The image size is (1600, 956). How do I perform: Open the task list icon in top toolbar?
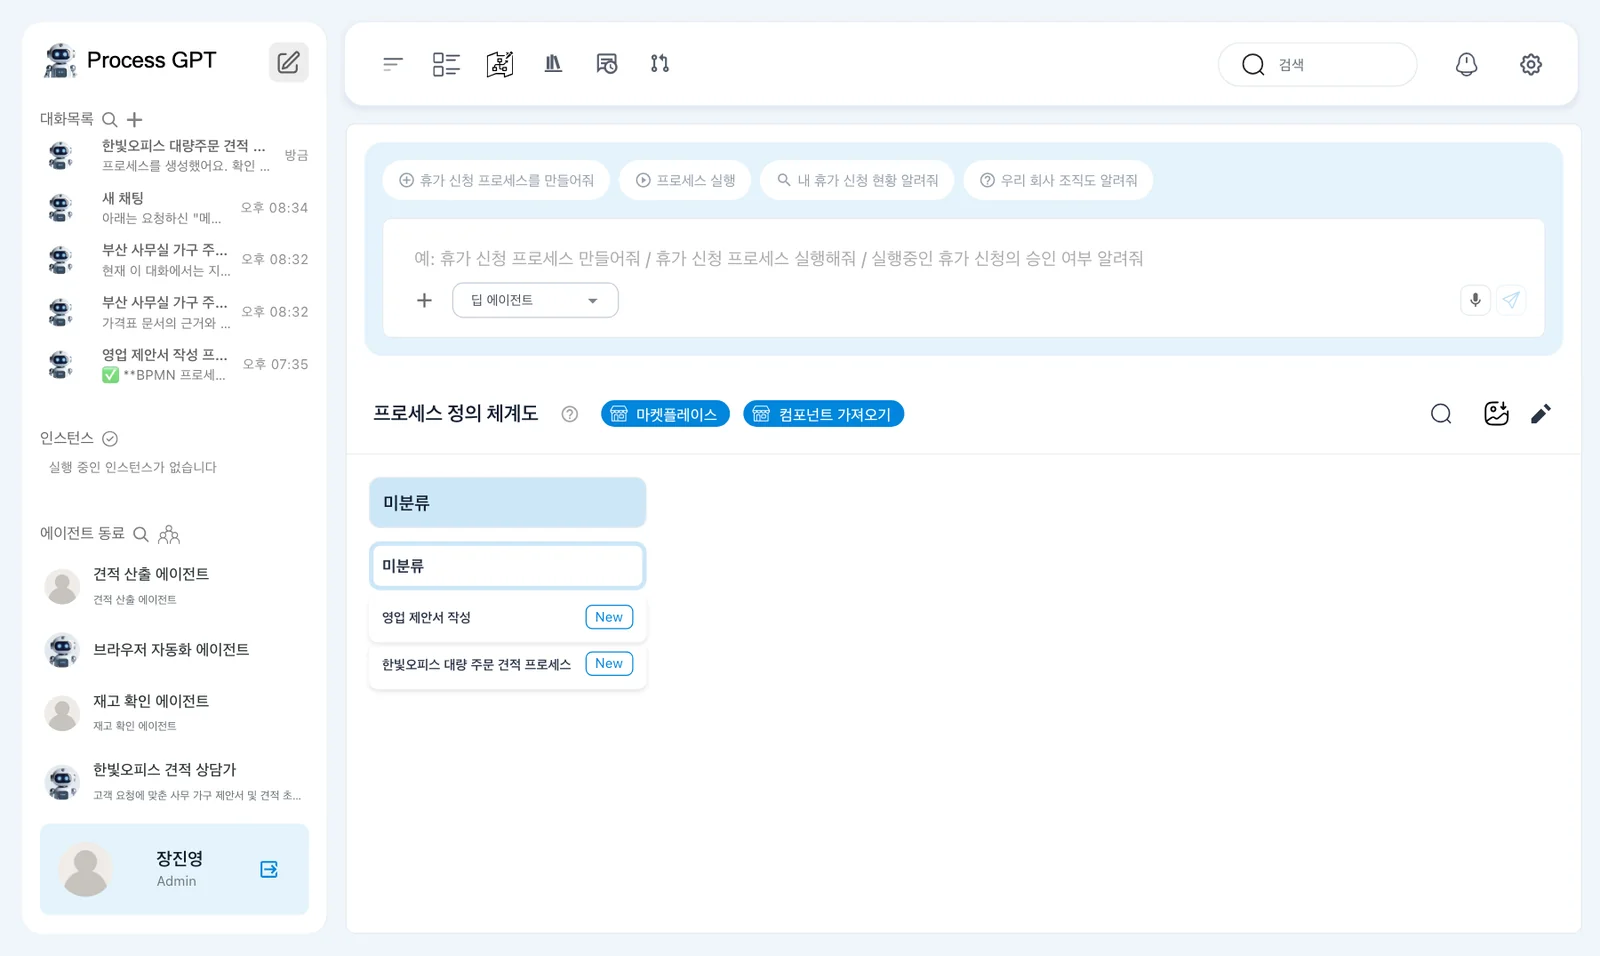click(x=446, y=64)
